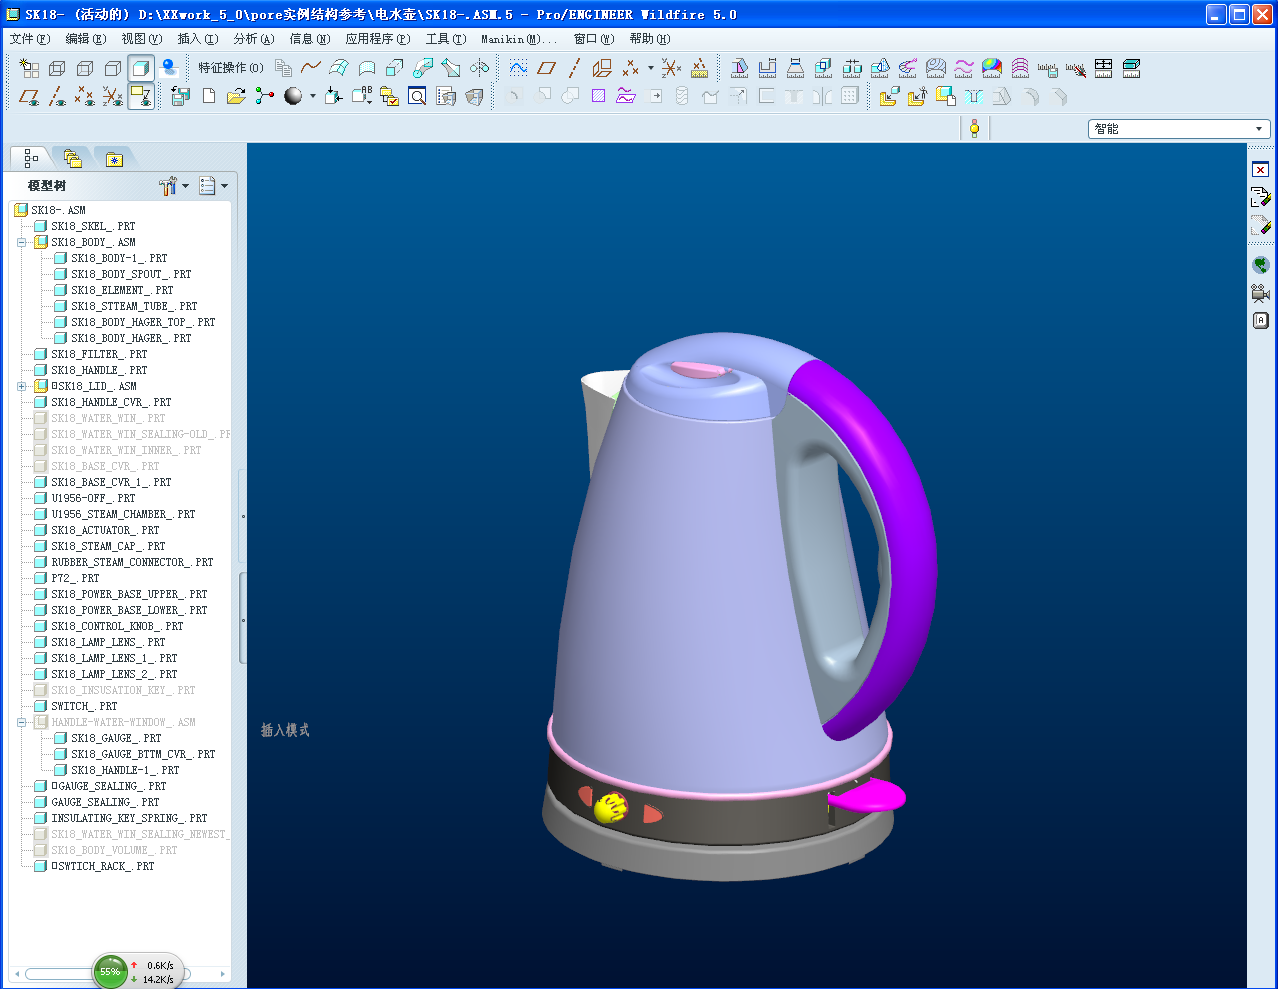The image size is (1278, 989).
Task: Click the video camera icon on right toolbar
Action: tap(1260, 293)
